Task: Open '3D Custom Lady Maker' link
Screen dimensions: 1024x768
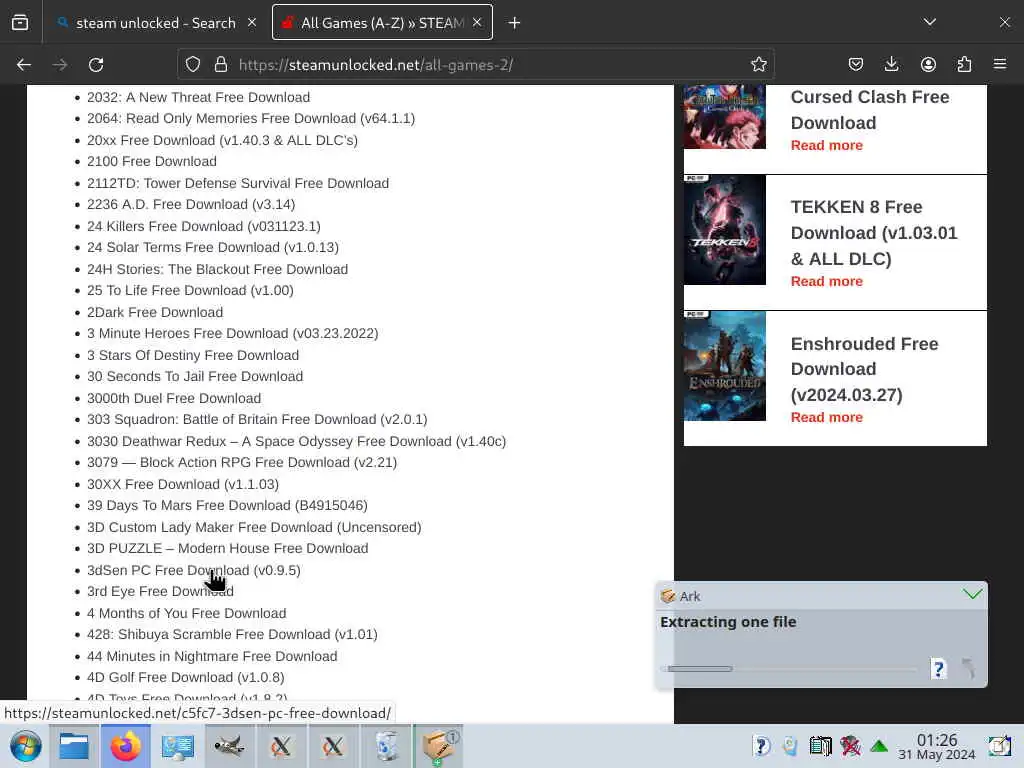Action: pos(254,528)
